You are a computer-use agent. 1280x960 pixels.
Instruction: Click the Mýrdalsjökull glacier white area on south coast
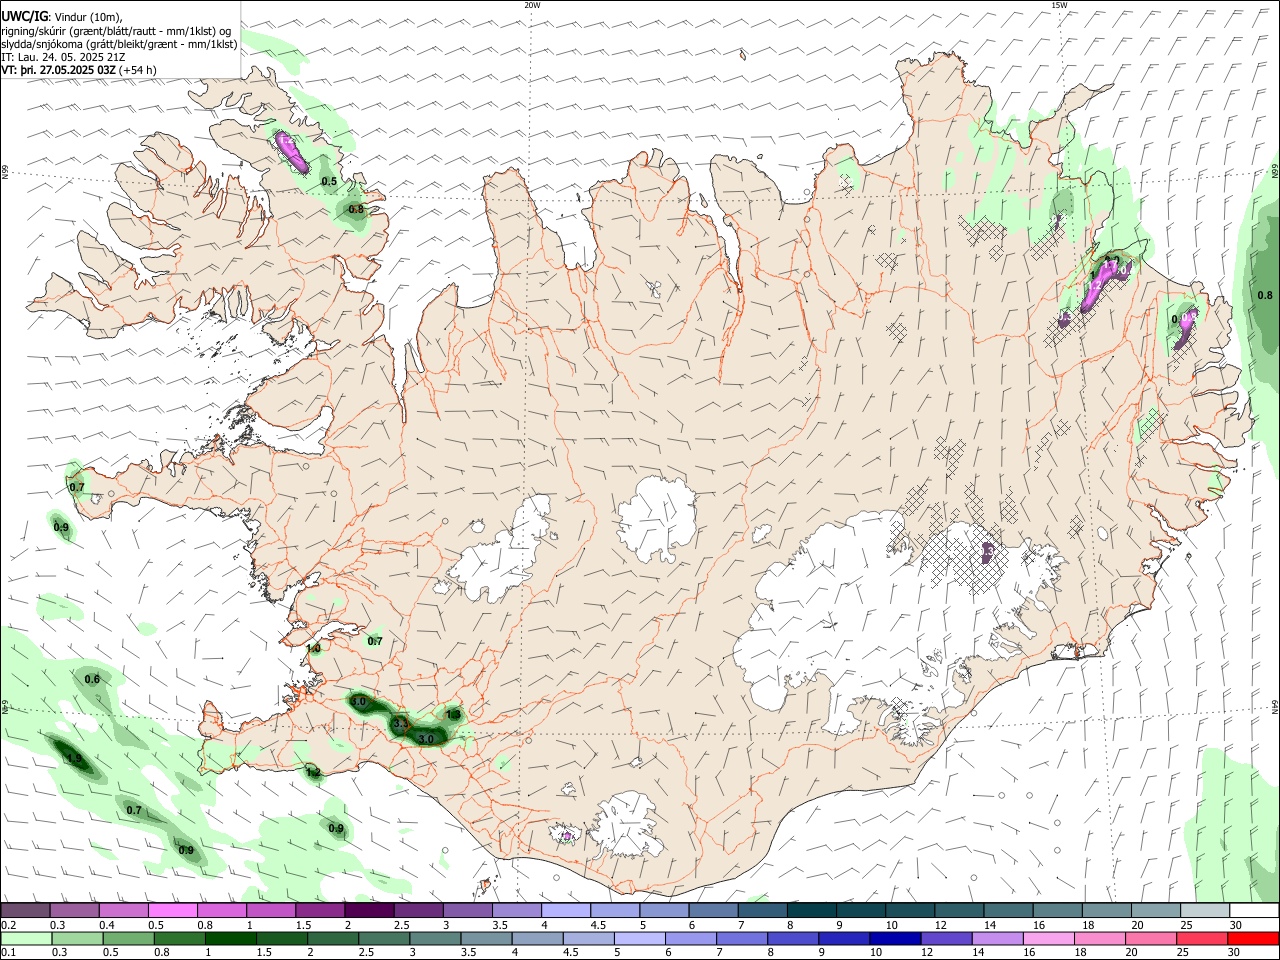(627, 825)
